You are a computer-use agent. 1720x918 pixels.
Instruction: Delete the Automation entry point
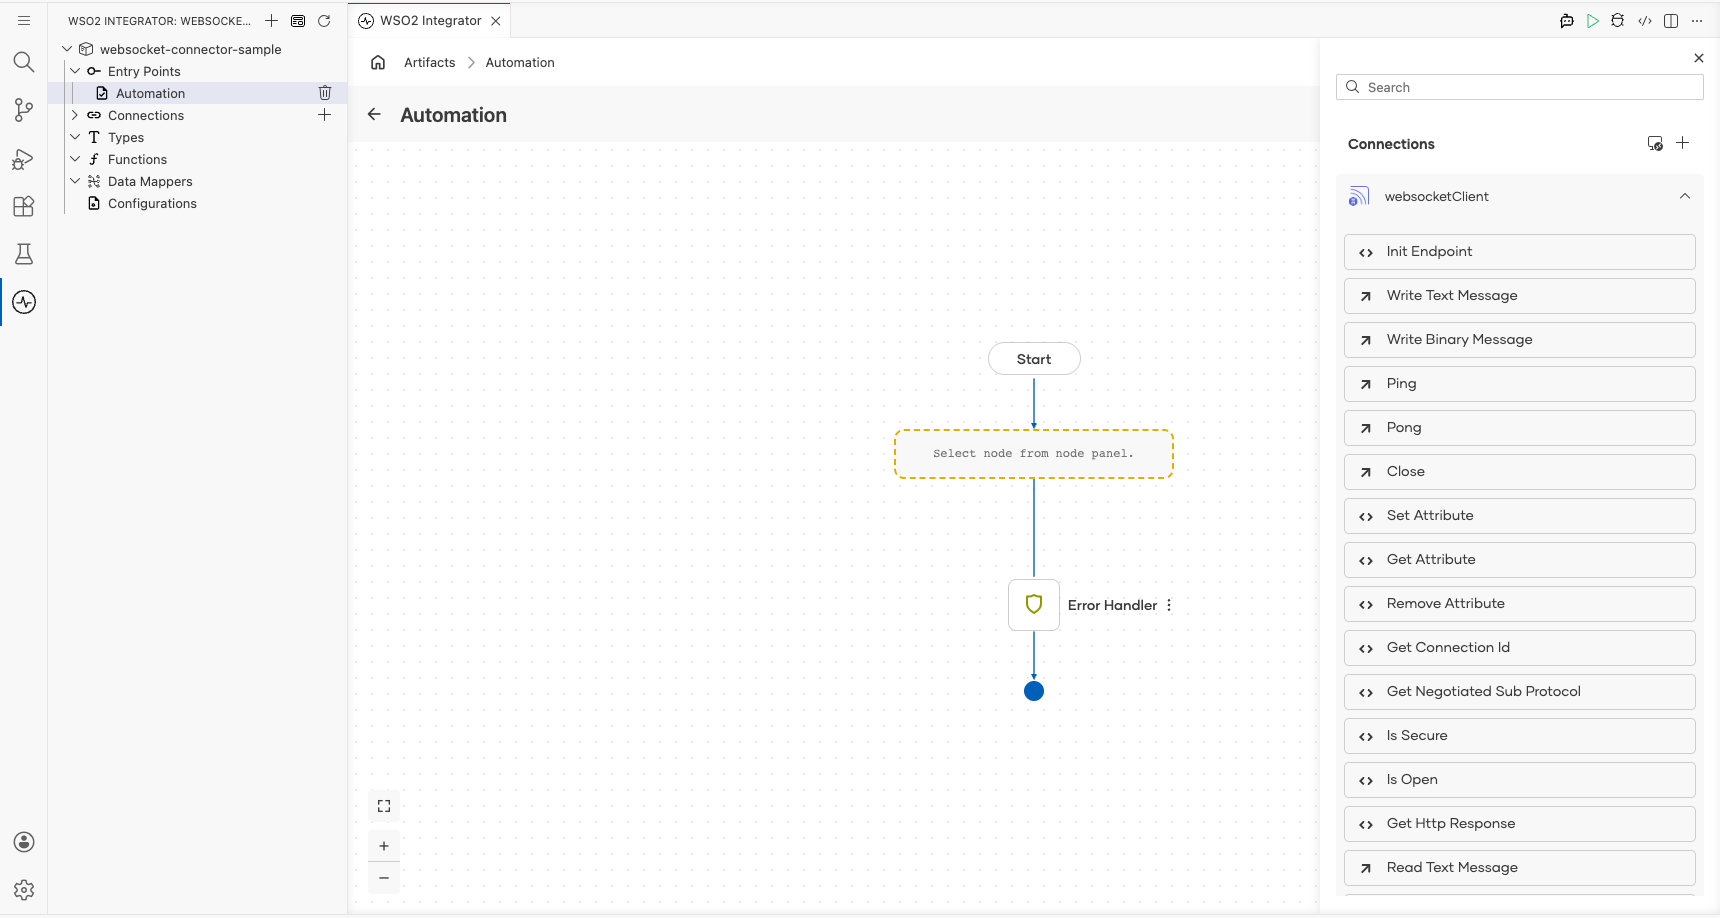[x=325, y=93]
